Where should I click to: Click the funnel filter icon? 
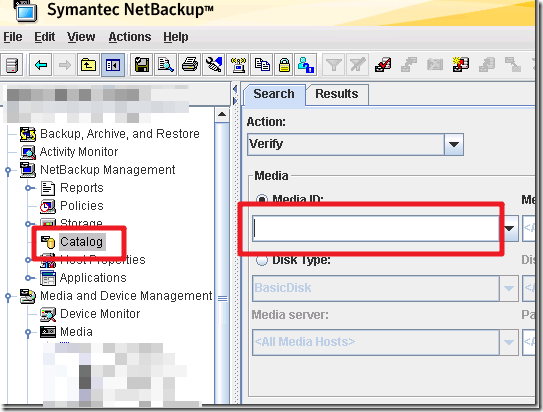tap(333, 65)
